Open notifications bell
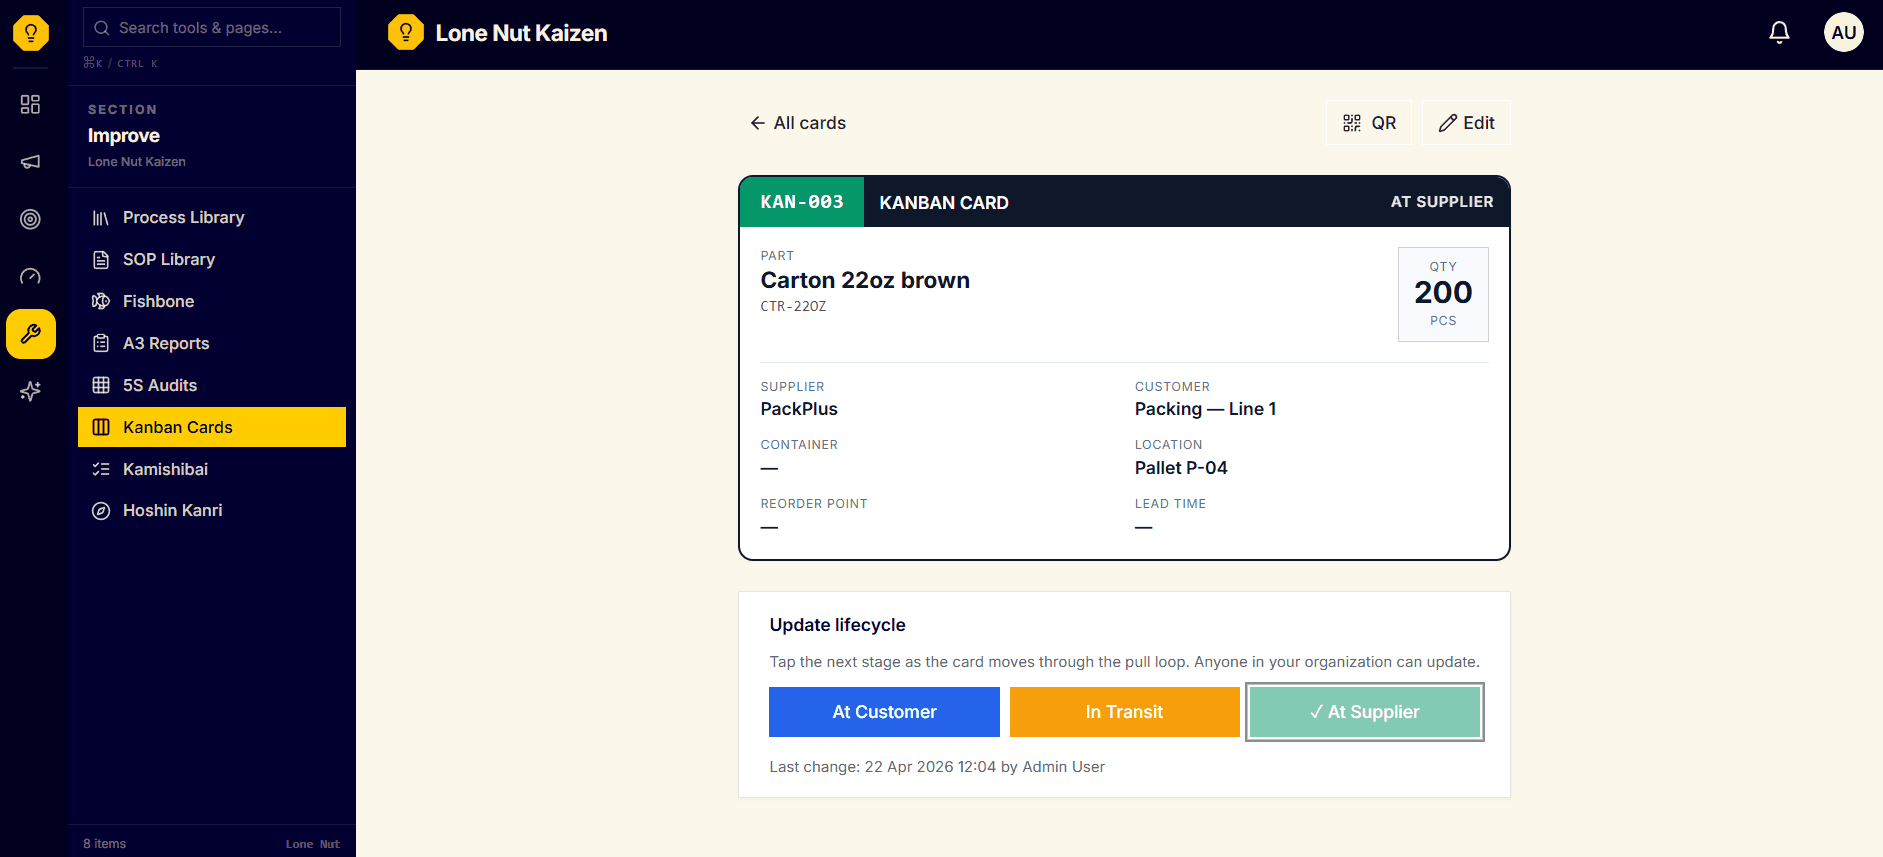Image resolution: width=1883 pixels, height=857 pixels. [1779, 33]
